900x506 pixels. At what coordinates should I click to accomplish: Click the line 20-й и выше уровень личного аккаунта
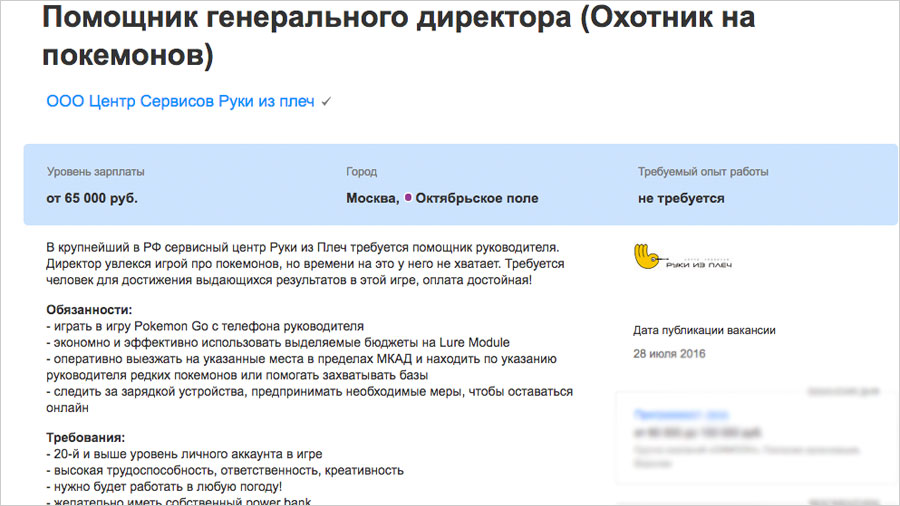point(184,454)
